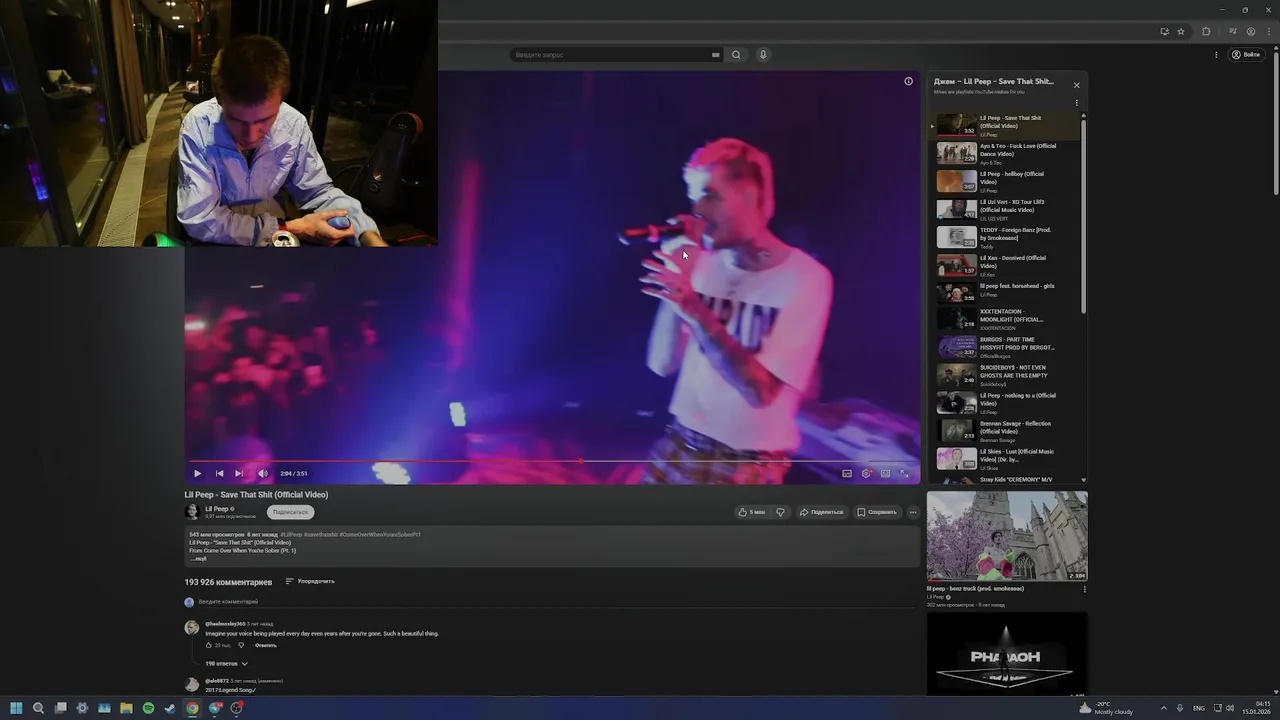This screenshot has height=720, width=1280.
Task: Open Steam from the taskbar
Action: pyautogui.click(x=170, y=708)
